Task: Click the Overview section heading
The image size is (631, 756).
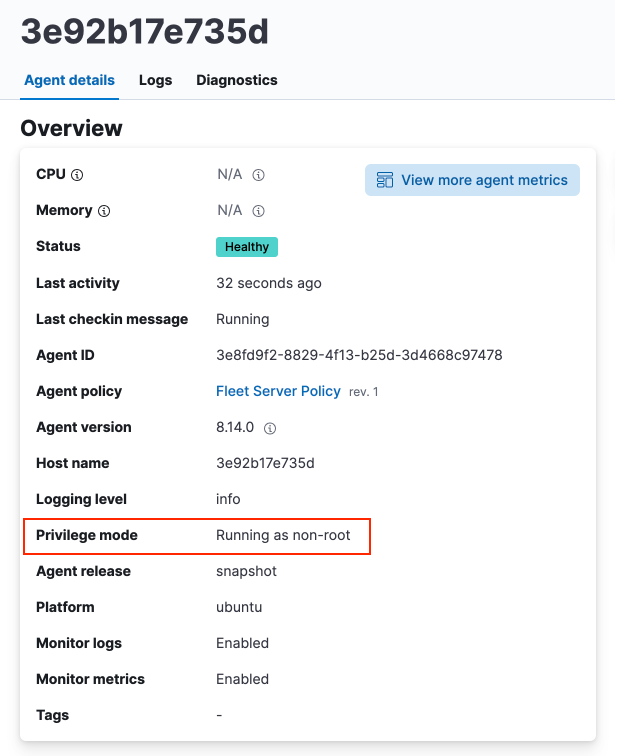Action: click(x=71, y=129)
